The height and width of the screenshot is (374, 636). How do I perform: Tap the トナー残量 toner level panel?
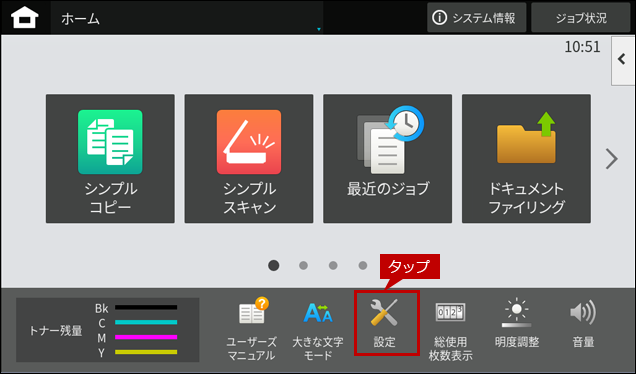click(x=107, y=330)
